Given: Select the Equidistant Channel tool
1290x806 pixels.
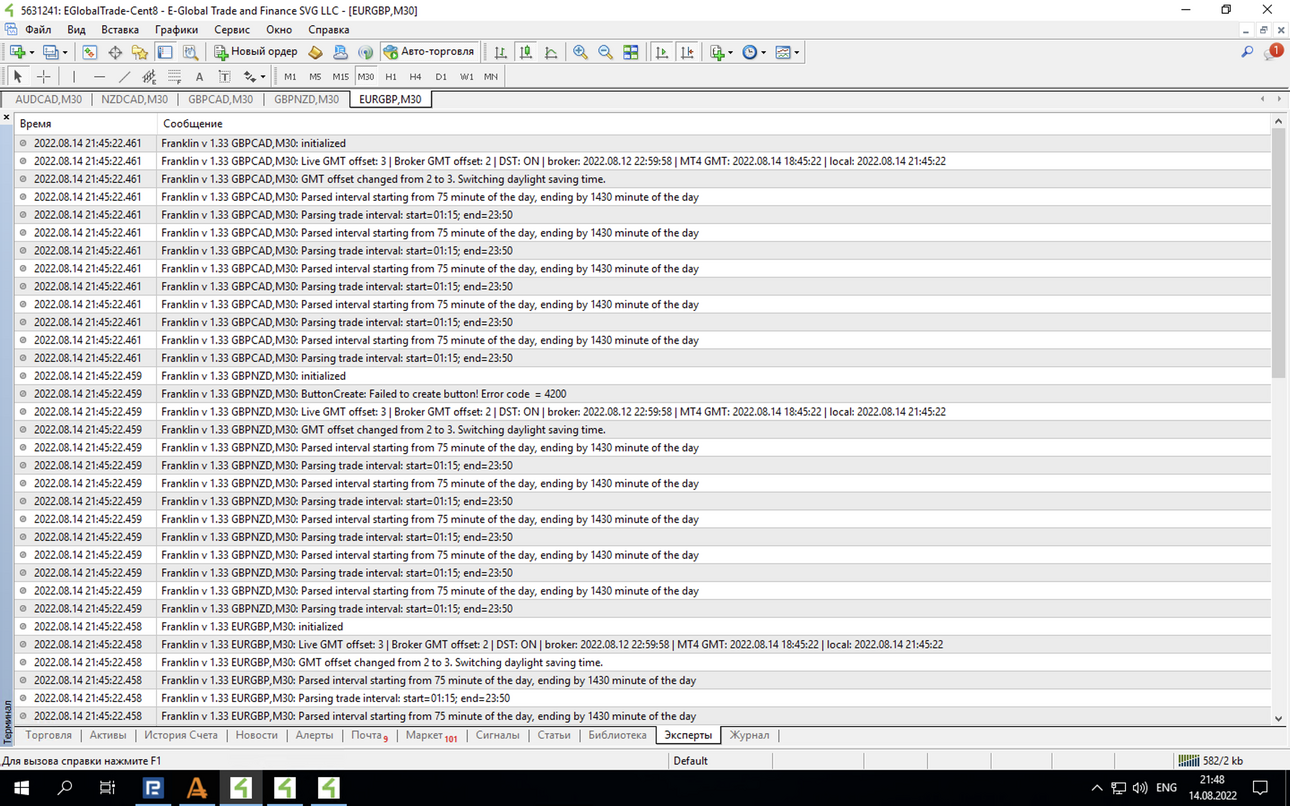Looking at the screenshot, I should (149, 76).
